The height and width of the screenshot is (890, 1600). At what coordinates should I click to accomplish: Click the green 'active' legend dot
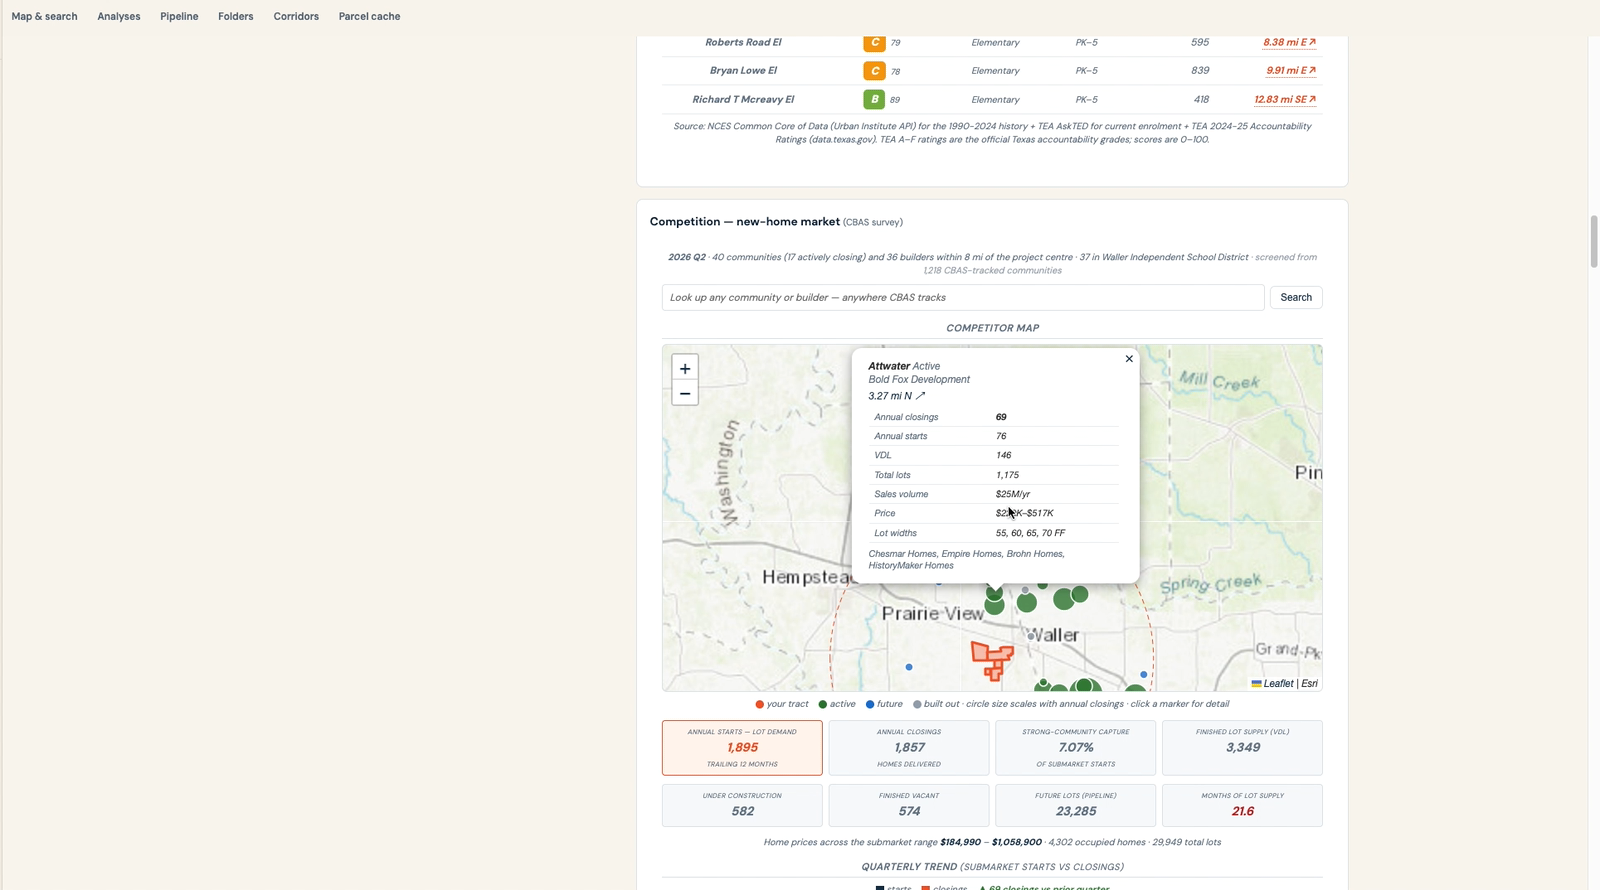[823, 705]
